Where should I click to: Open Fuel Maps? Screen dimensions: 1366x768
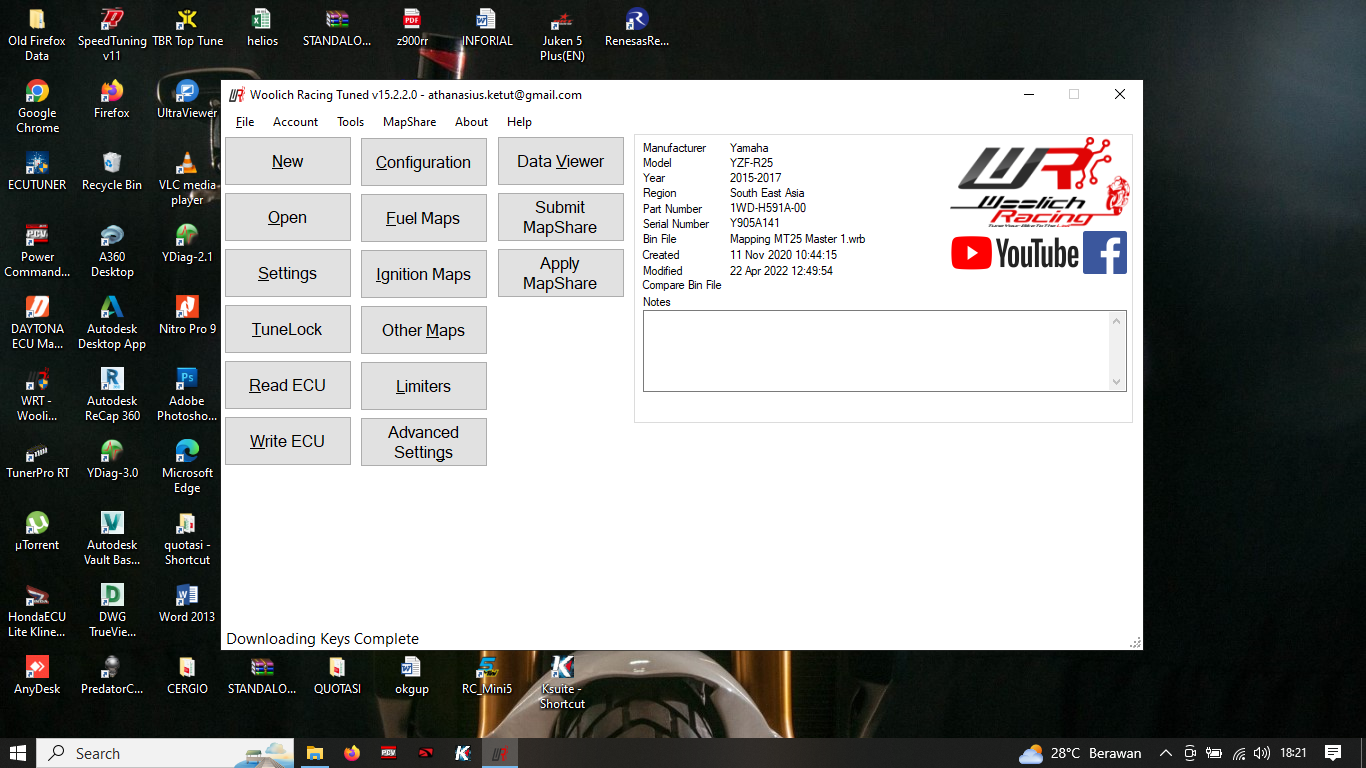(x=423, y=218)
